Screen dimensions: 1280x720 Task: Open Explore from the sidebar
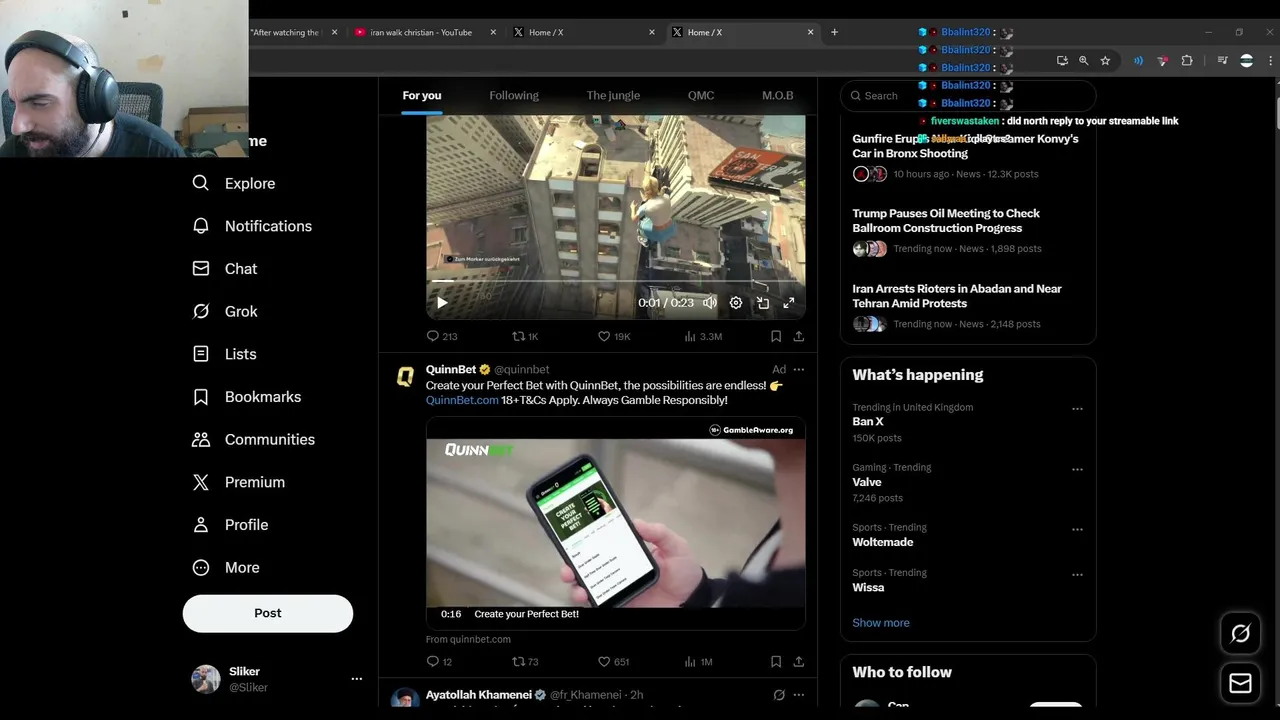[x=234, y=183]
